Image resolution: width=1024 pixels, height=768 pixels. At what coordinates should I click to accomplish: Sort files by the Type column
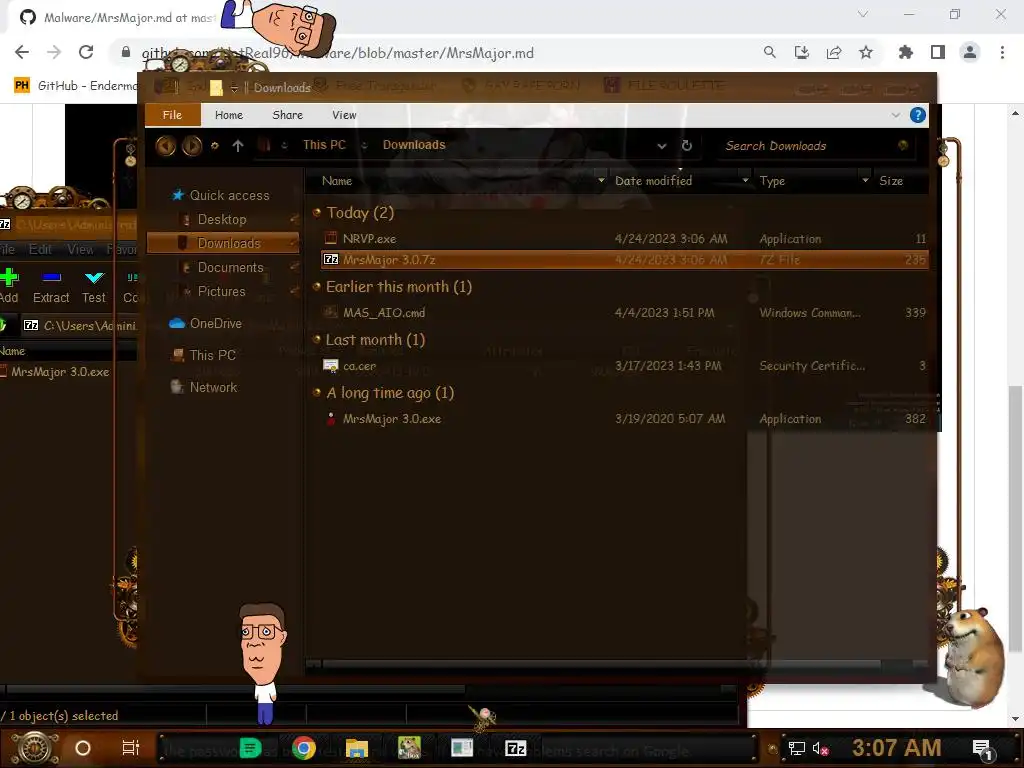(x=772, y=181)
